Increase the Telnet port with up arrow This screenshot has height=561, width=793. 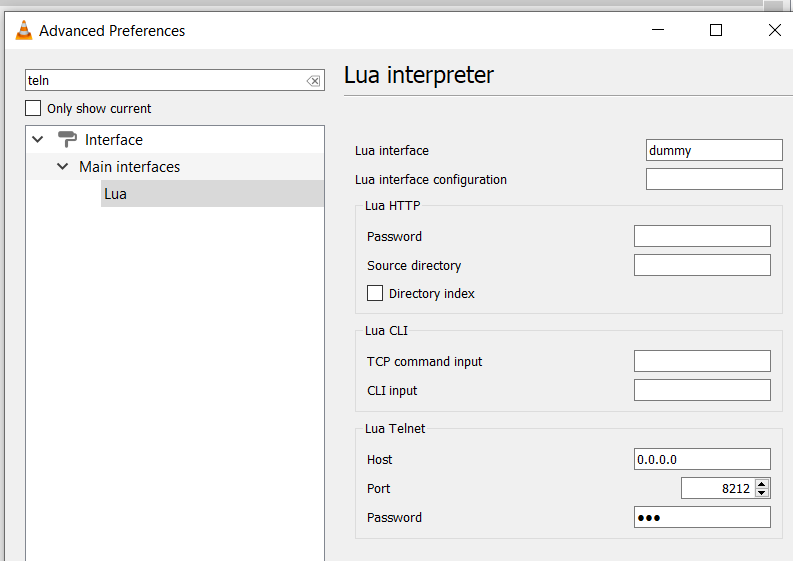(x=762, y=484)
